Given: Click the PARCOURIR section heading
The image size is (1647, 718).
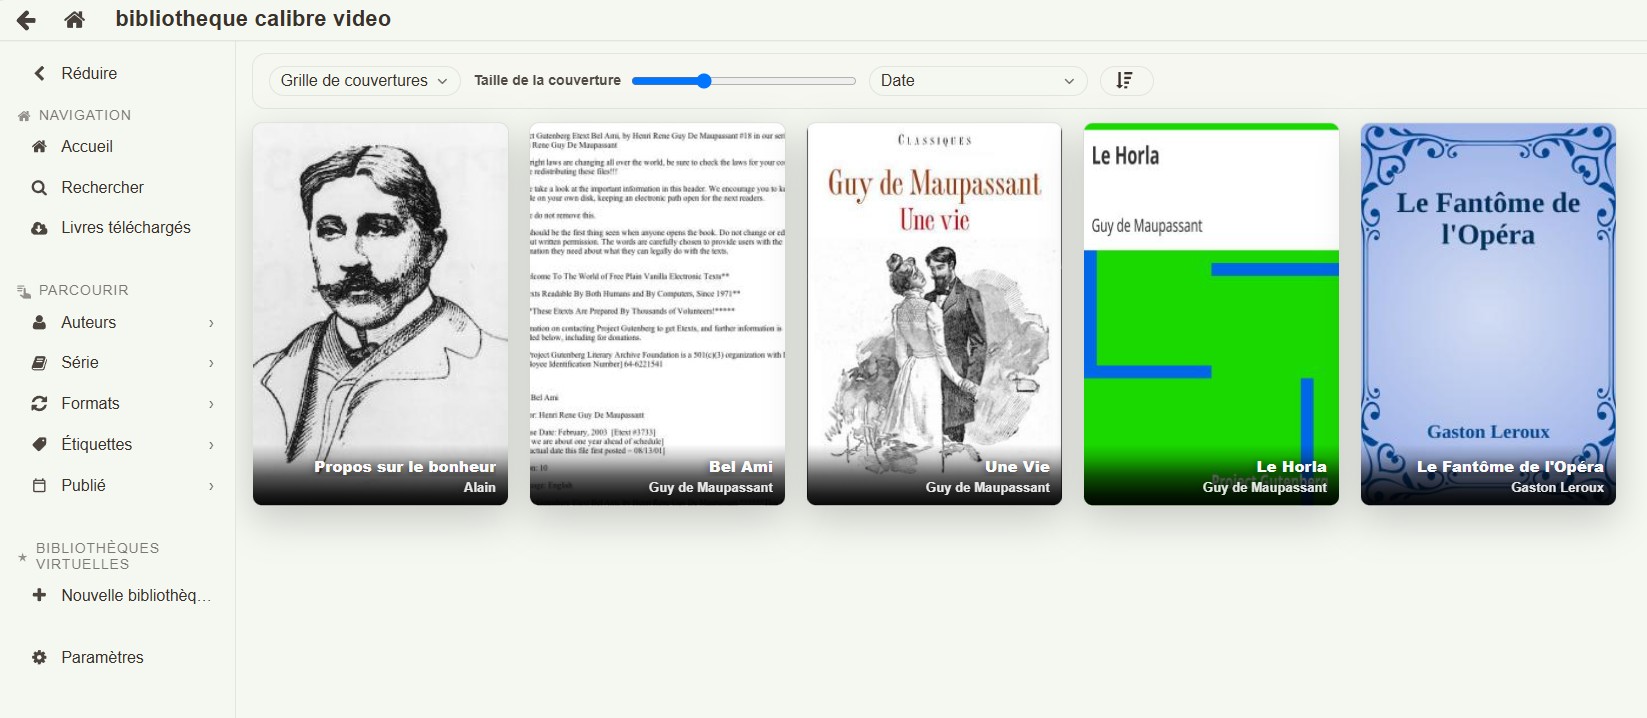Looking at the screenshot, I should [84, 290].
